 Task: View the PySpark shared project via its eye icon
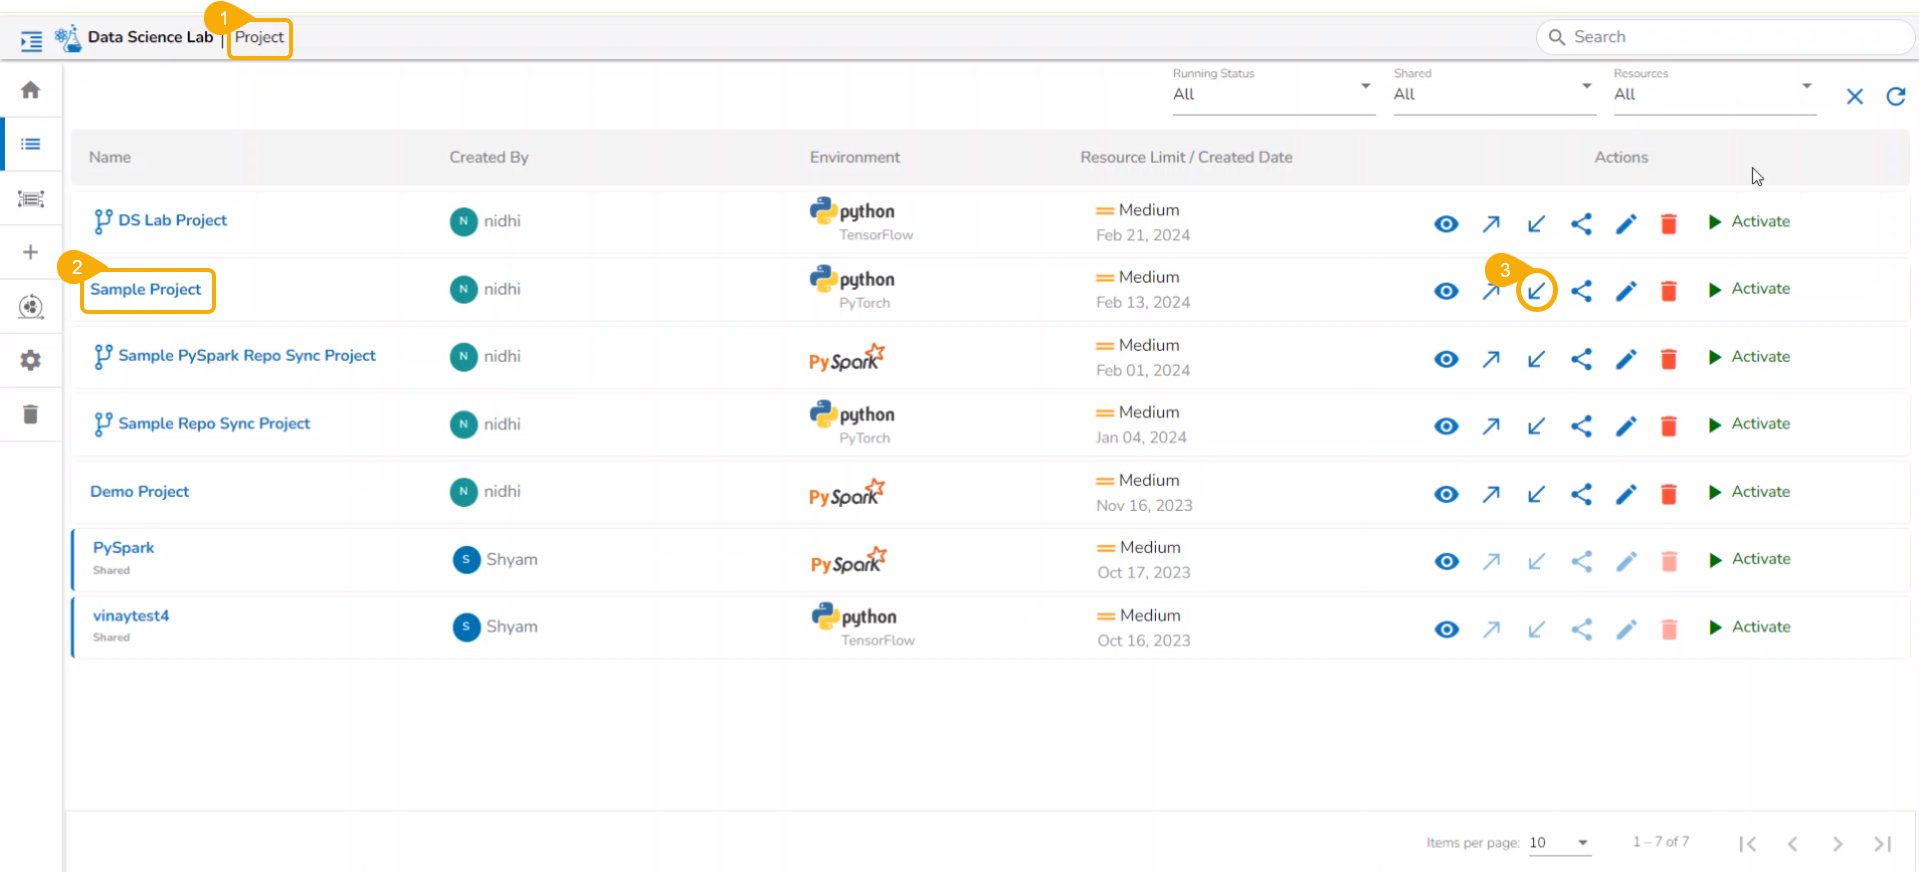(x=1446, y=562)
